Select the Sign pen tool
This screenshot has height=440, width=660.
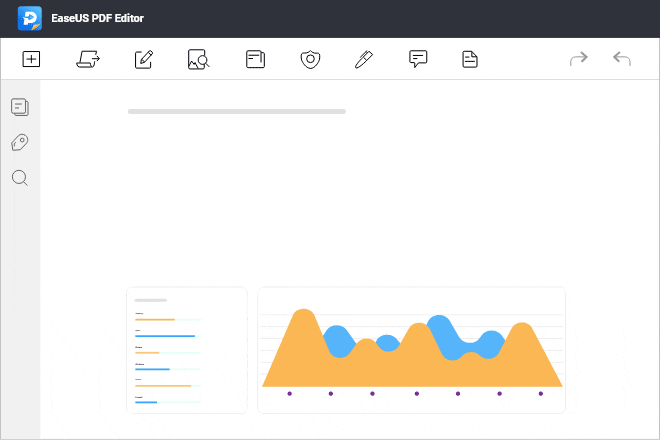(364, 59)
